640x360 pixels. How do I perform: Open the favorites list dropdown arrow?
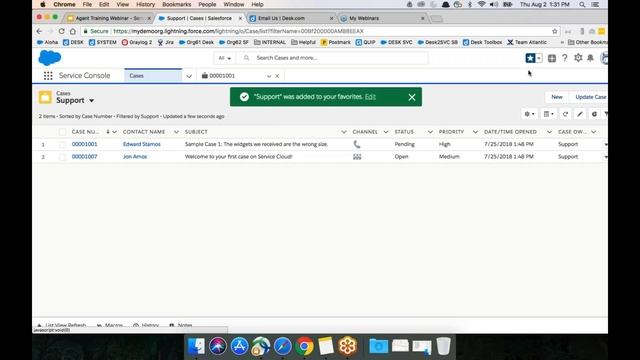pyautogui.click(x=539, y=58)
